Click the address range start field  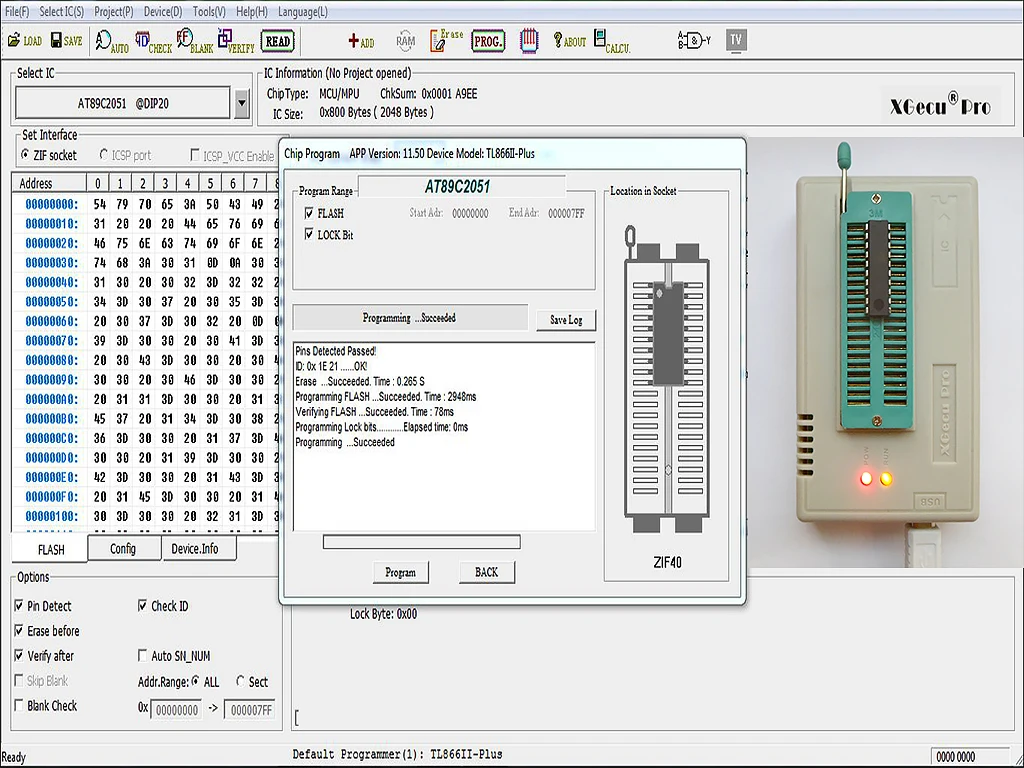click(175, 710)
